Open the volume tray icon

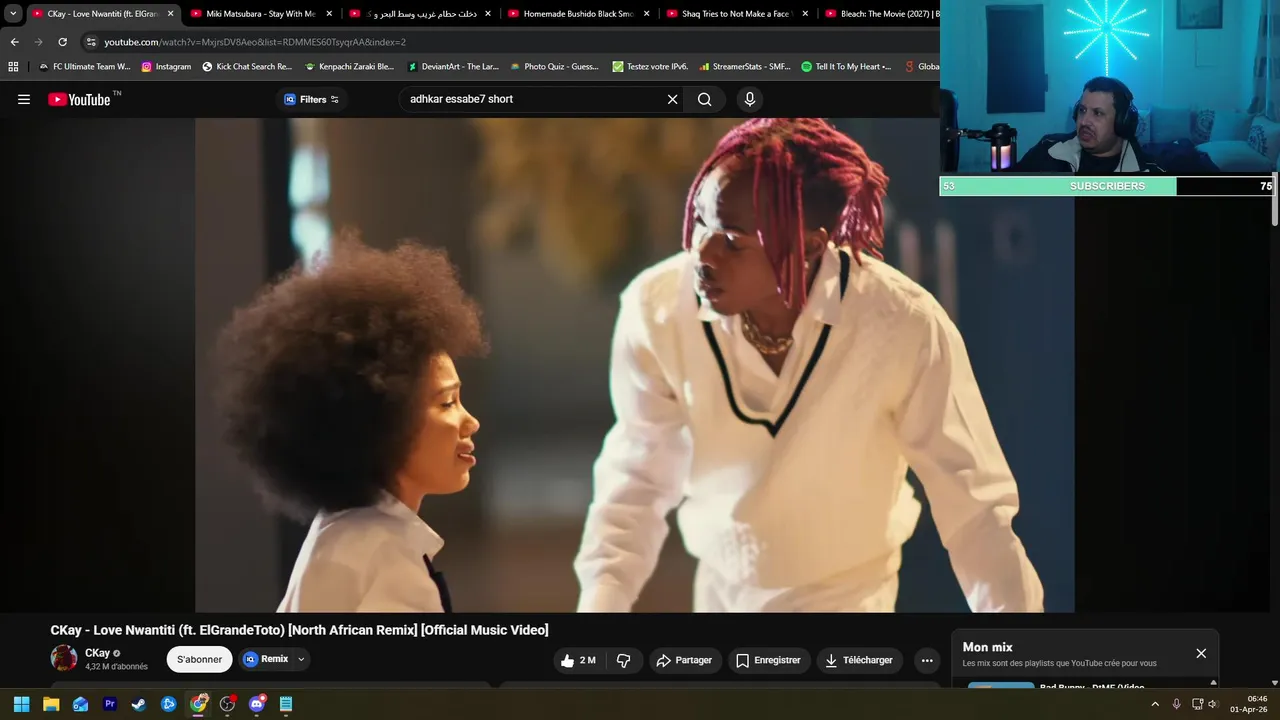(1212, 704)
